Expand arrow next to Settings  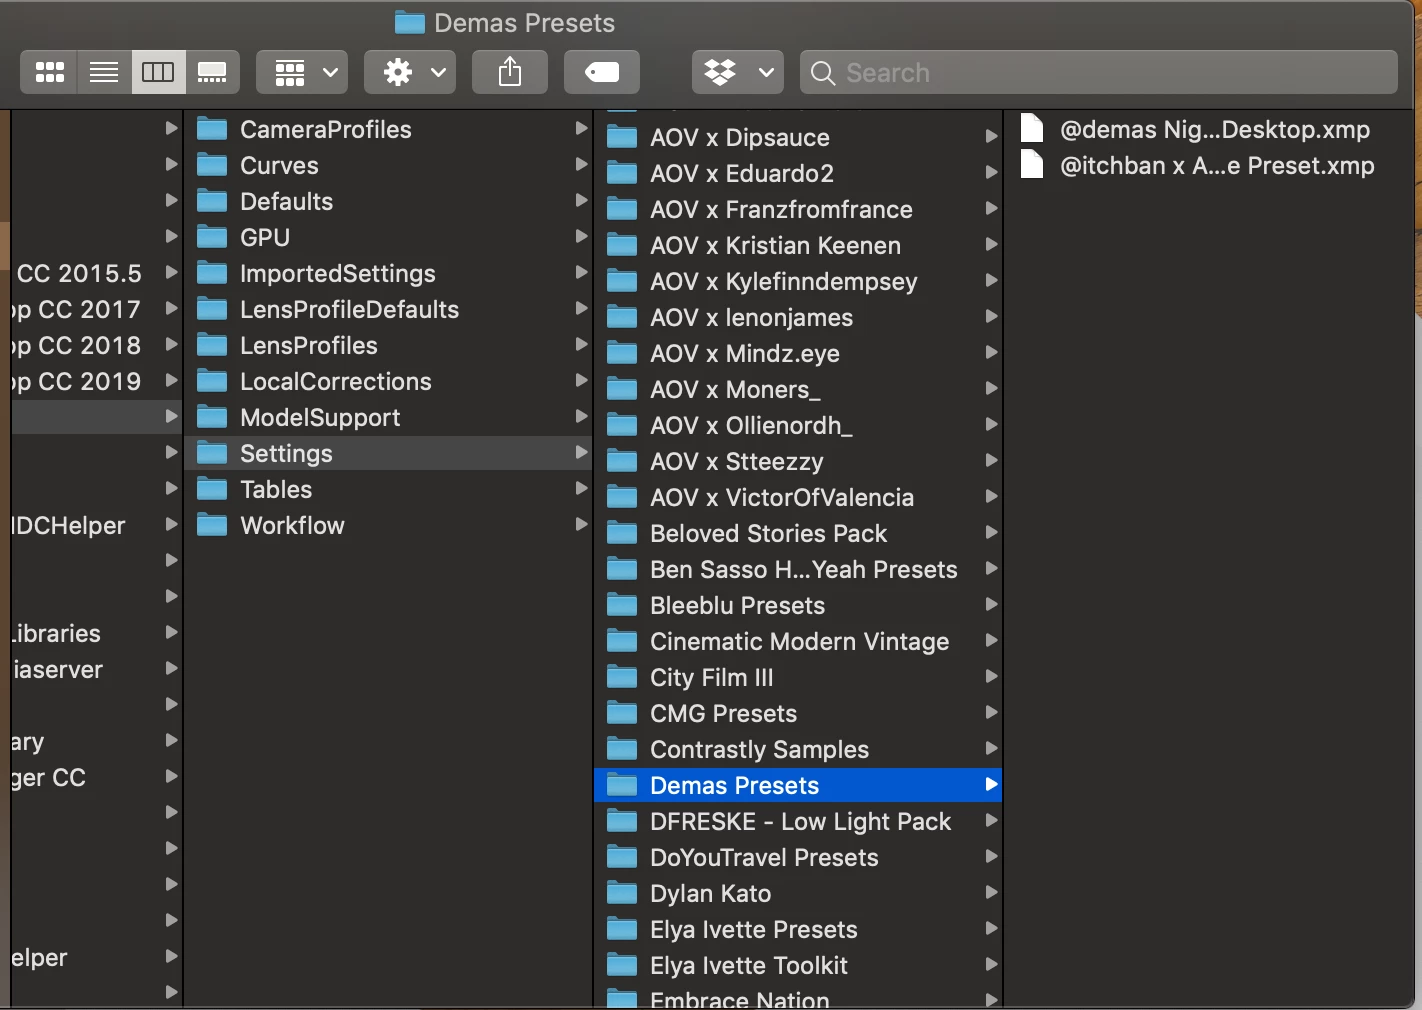[x=580, y=452]
